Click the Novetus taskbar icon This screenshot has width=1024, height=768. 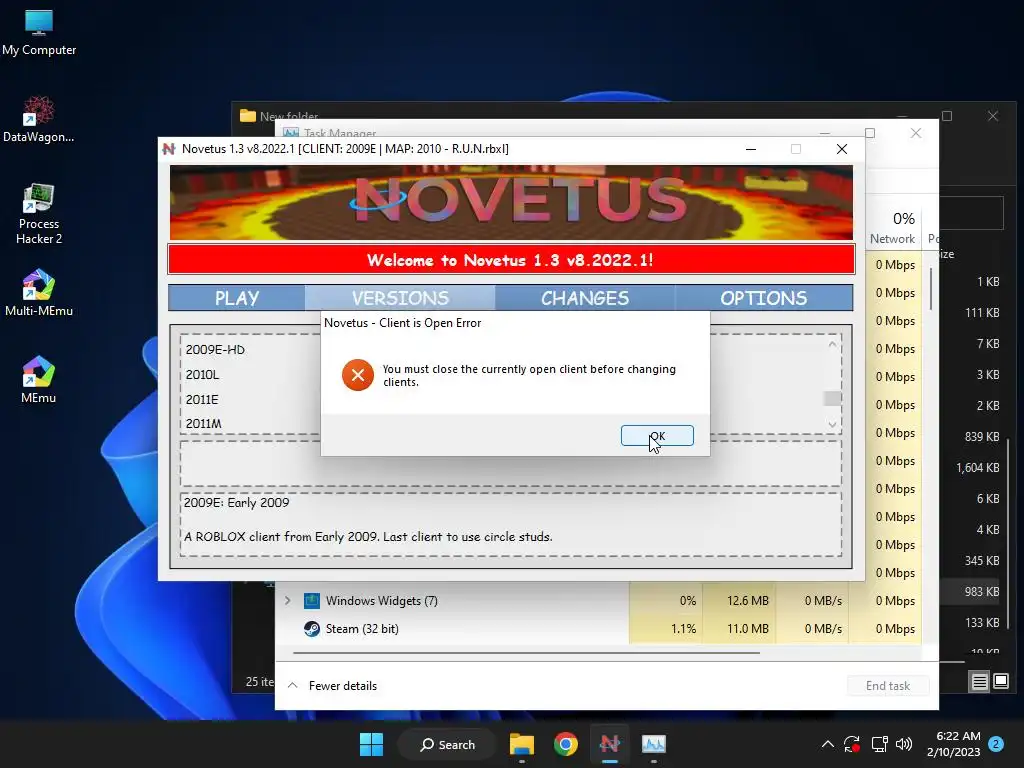[x=609, y=744]
